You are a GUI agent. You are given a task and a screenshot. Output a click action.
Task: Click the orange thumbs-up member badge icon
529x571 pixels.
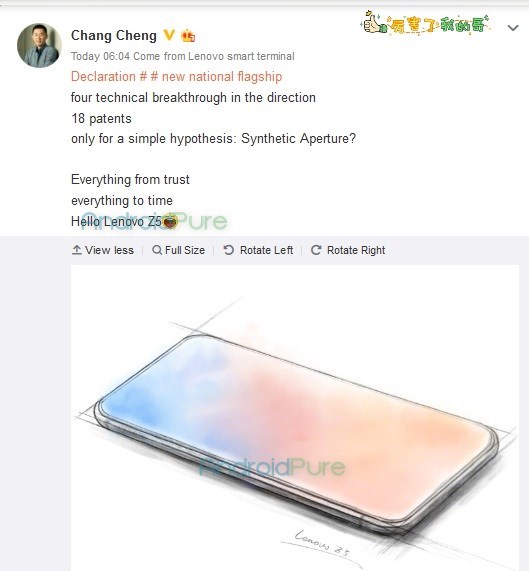click(x=188, y=36)
